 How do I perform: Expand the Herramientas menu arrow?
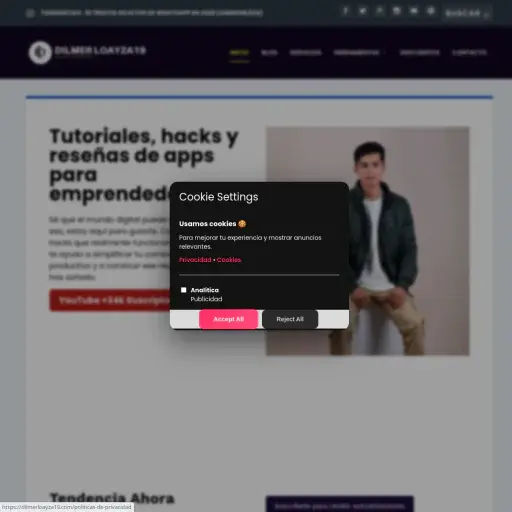[x=384, y=53]
